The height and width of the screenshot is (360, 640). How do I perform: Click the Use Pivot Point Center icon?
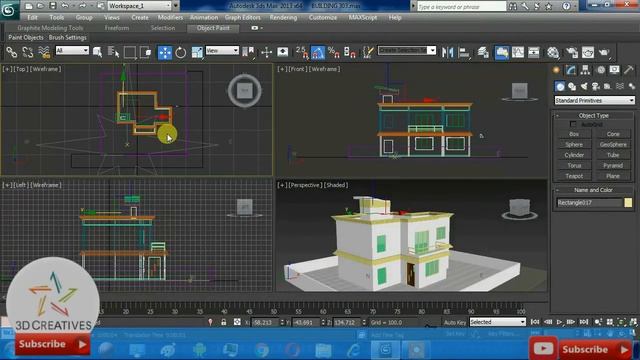coord(248,52)
